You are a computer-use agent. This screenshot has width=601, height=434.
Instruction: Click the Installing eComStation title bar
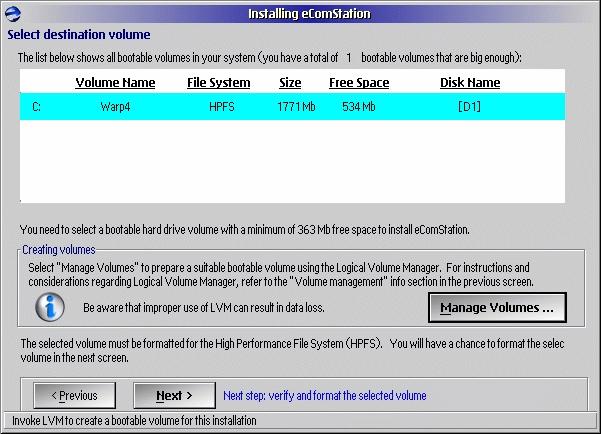point(308,13)
